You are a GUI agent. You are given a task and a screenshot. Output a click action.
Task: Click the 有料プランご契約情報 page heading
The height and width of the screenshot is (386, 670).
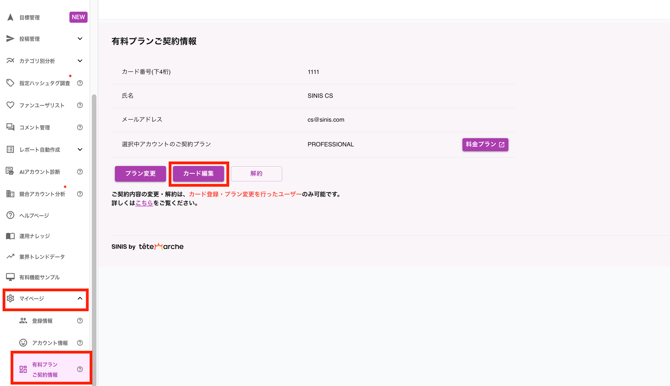coord(154,41)
